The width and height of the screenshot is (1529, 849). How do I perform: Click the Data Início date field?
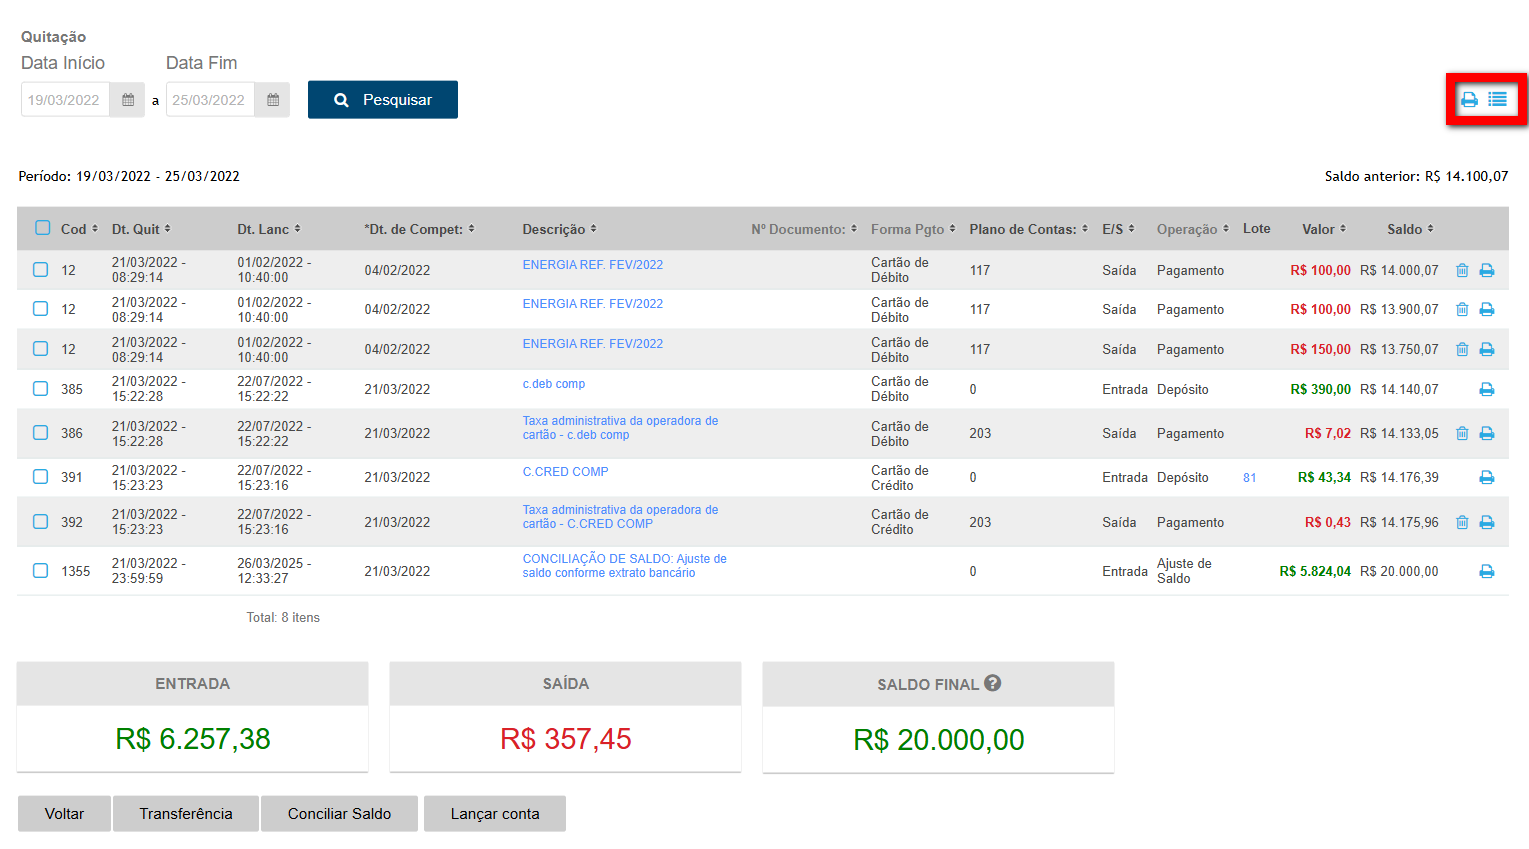pyautogui.click(x=65, y=100)
